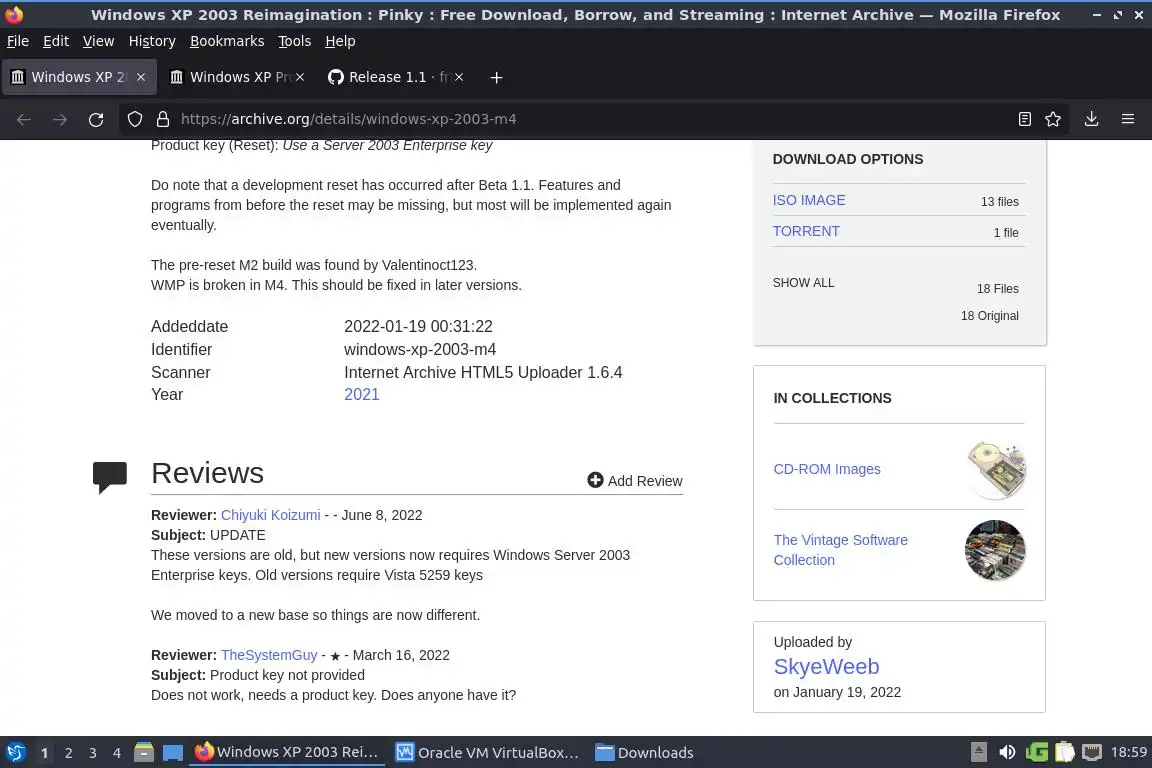Open reviewer TheSystemGuy profile
Image resolution: width=1152 pixels, height=768 pixels.
click(x=269, y=655)
